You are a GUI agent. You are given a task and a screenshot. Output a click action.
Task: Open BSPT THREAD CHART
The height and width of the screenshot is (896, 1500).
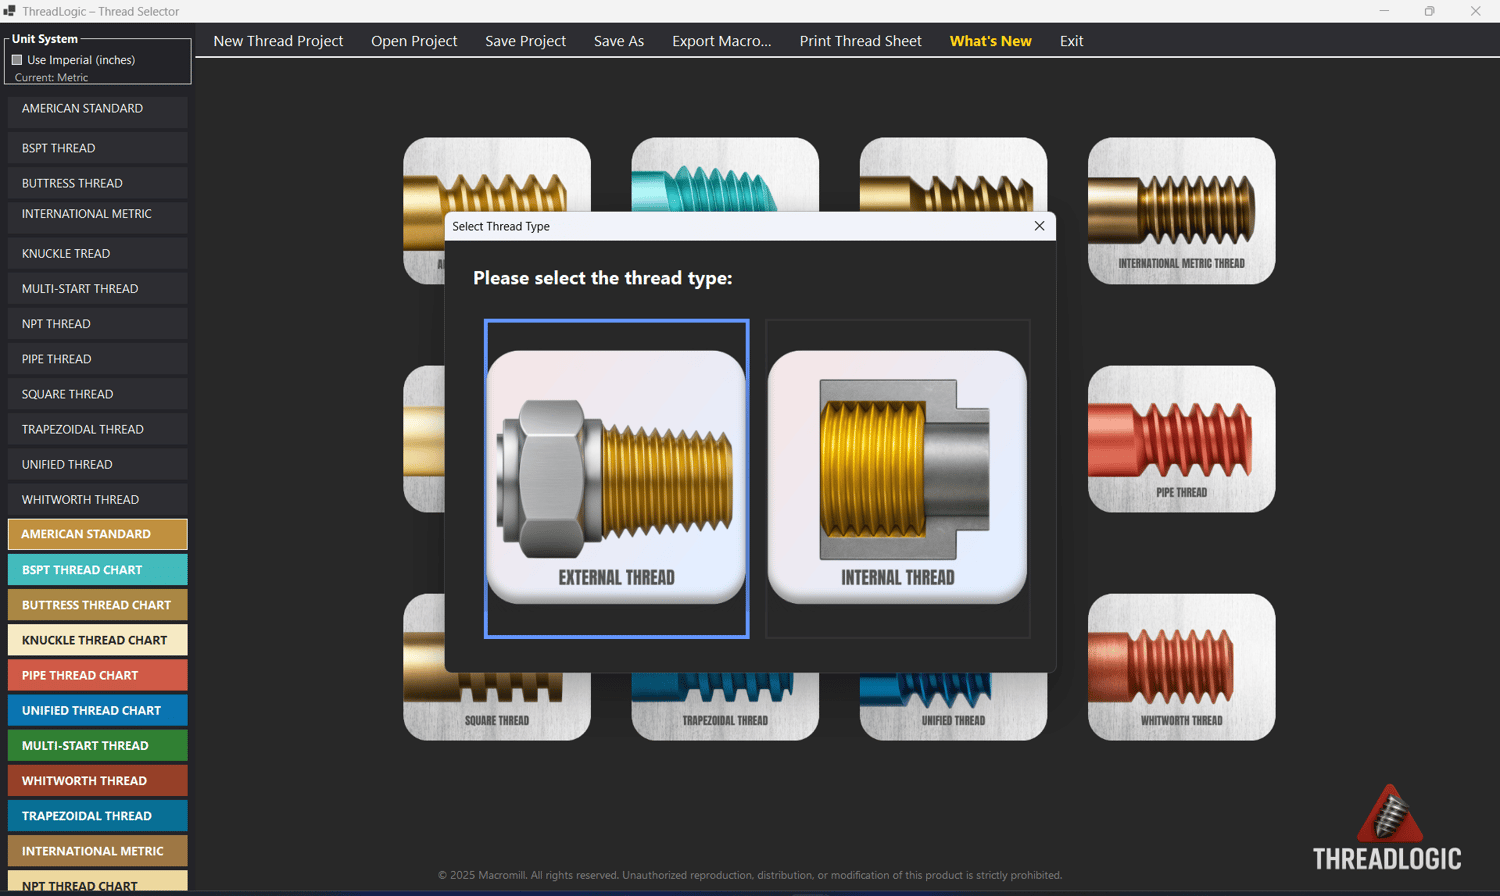pos(97,570)
